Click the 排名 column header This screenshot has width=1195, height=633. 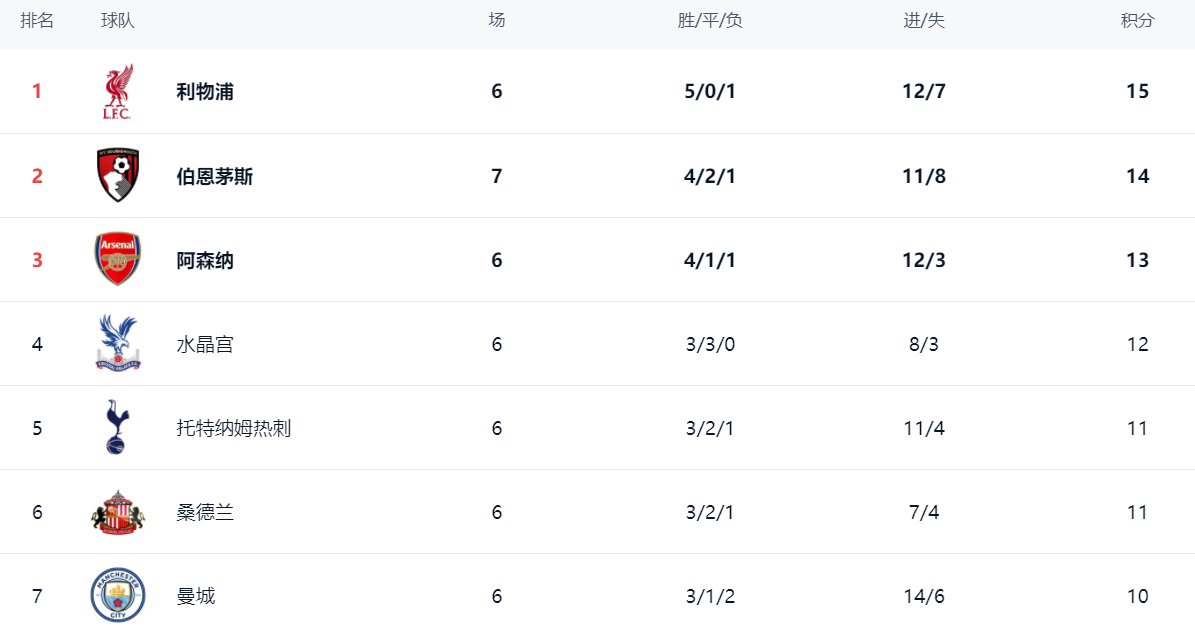[37, 21]
